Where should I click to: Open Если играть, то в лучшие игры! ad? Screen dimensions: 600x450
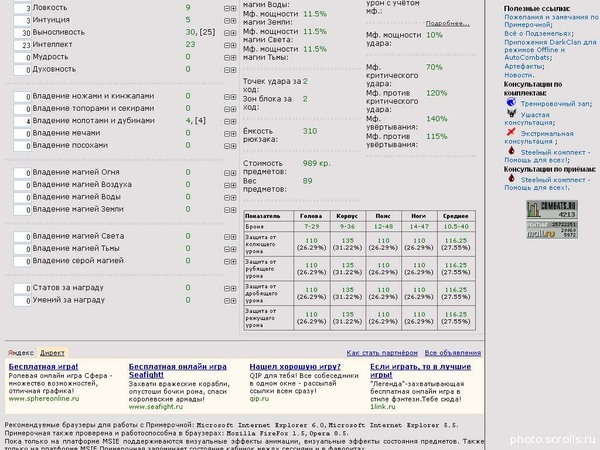pyautogui.click(x=421, y=371)
